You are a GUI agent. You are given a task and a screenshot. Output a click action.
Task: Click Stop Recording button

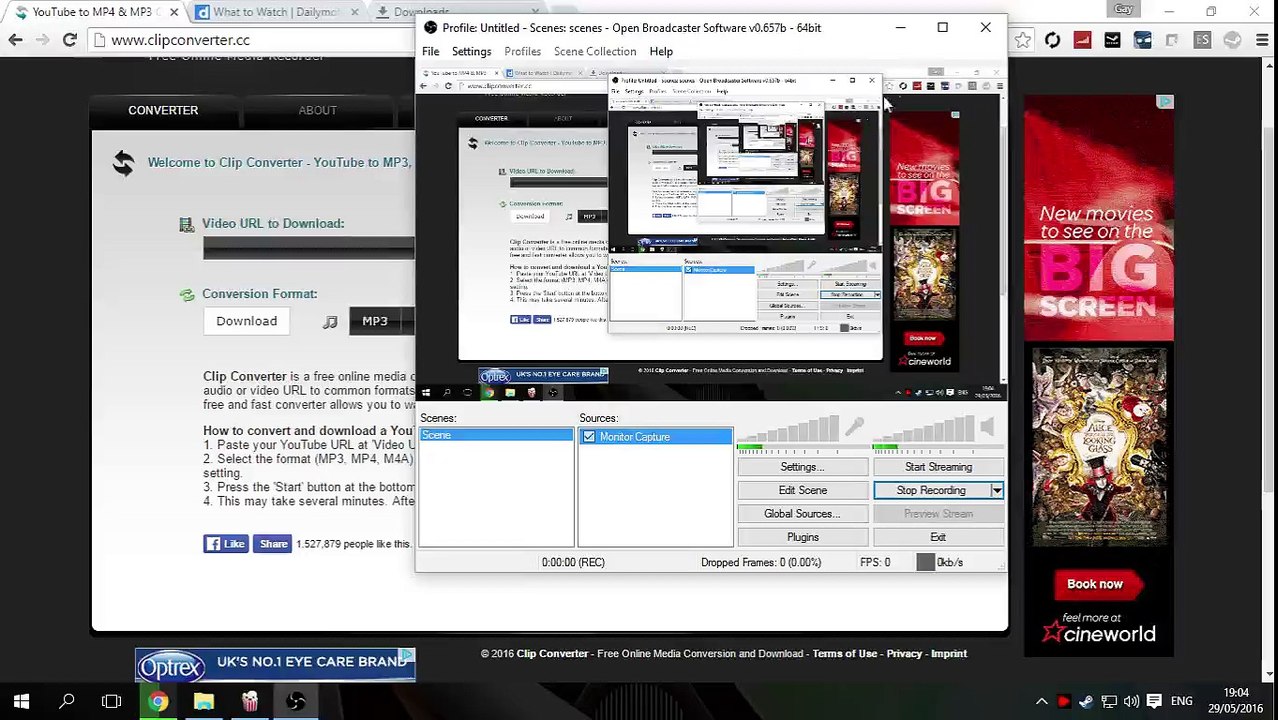pos(931,490)
